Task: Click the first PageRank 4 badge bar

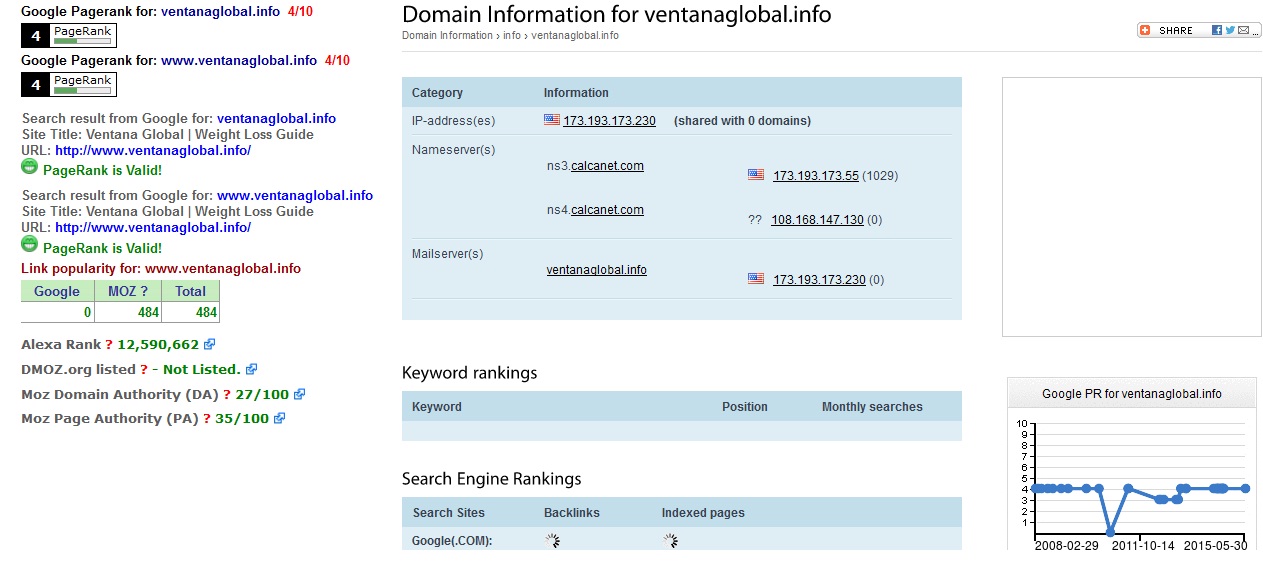Action: 83,36
